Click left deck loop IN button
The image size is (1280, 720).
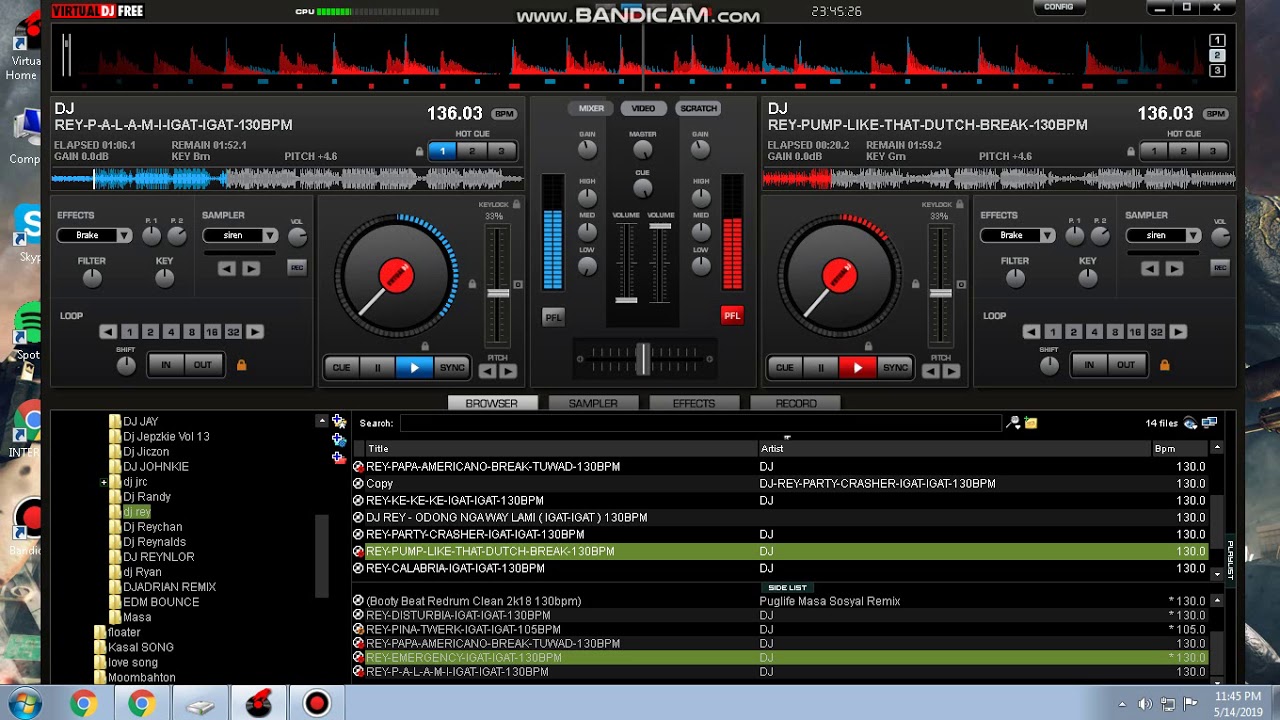pyautogui.click(x=166, y=365)
